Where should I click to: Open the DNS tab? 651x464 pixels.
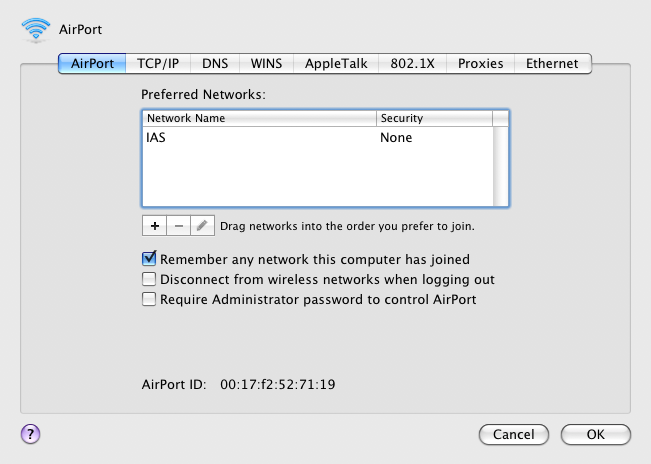[x=215, y=64]
